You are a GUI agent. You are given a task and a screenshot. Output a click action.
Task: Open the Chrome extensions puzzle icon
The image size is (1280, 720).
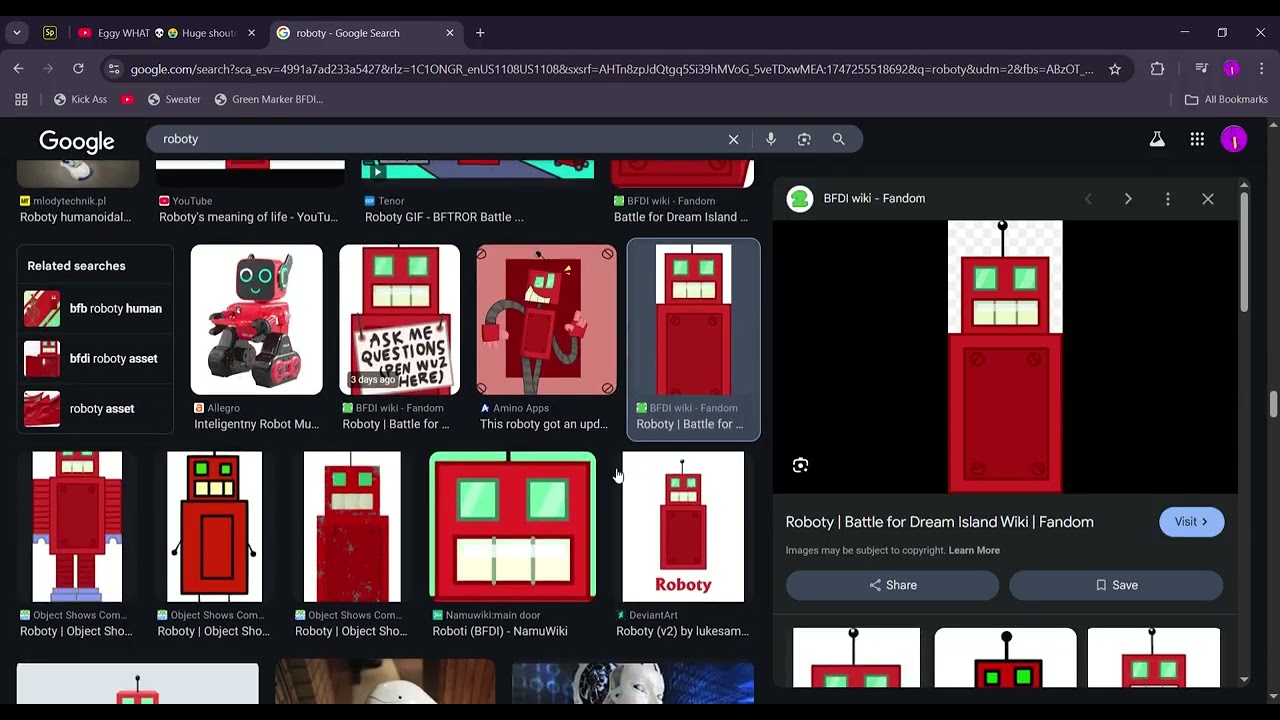(1157, 69)
